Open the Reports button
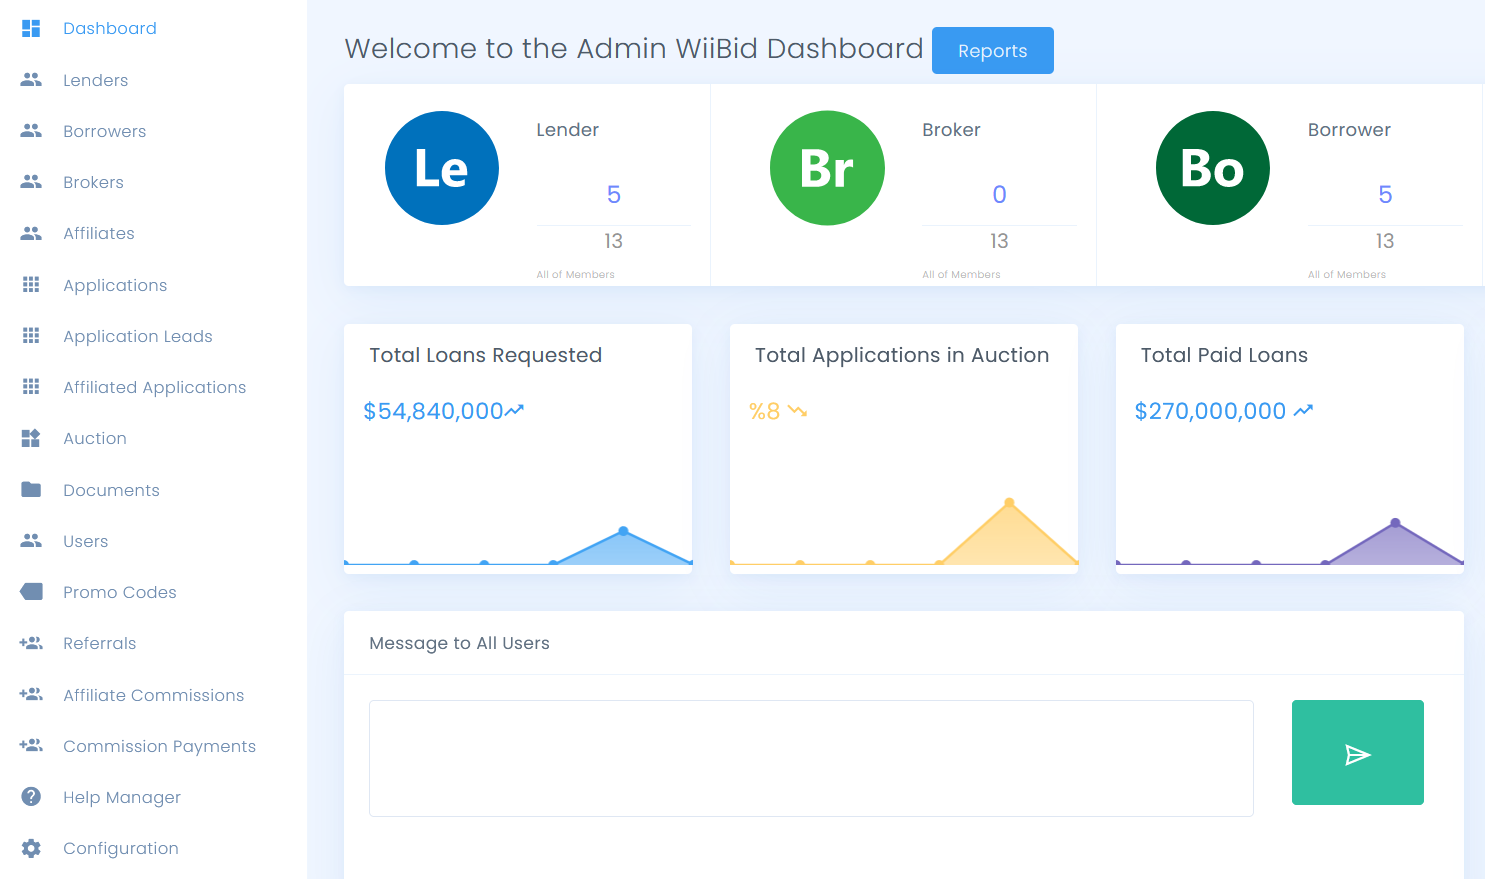The height and width of the screenshot is (879, 1485). pos(992,51)
